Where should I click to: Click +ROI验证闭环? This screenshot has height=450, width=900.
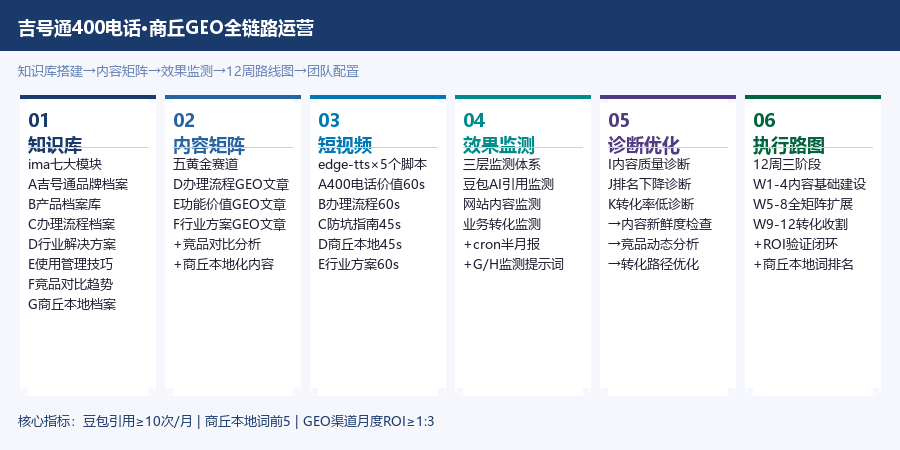(796, 244)
